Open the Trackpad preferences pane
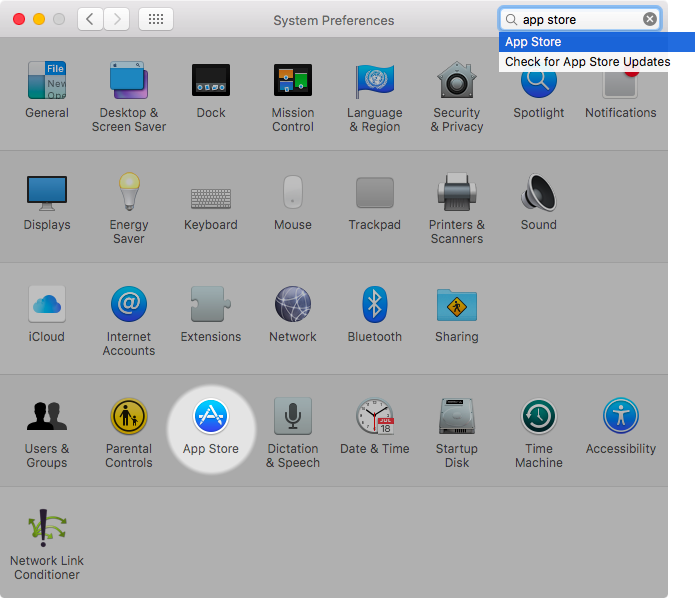Image resolution: width=695 pixels, height=598 pixels. 375,204
